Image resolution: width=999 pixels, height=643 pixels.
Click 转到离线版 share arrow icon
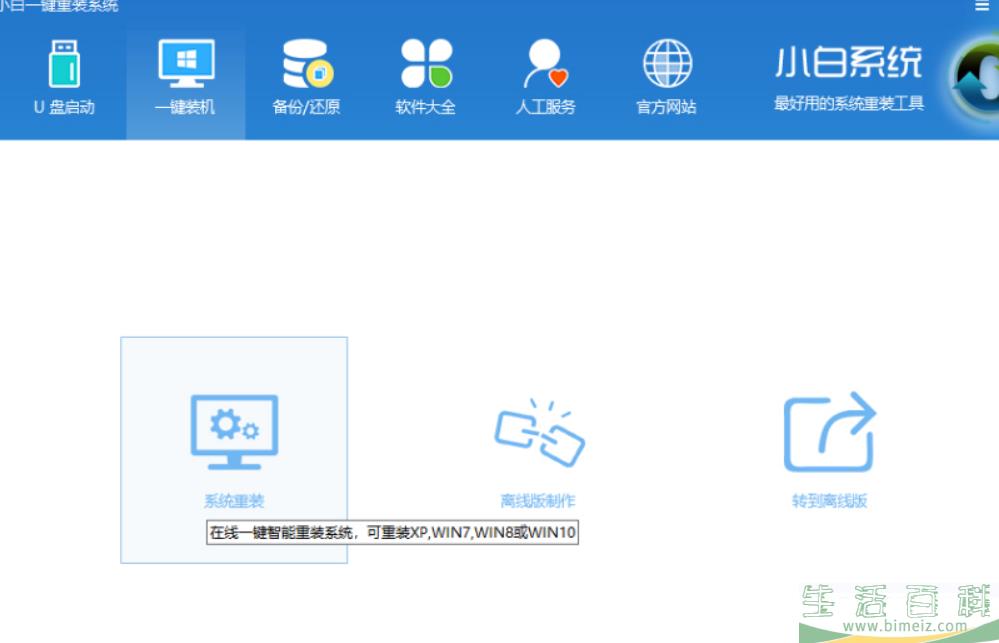(830, 432)
